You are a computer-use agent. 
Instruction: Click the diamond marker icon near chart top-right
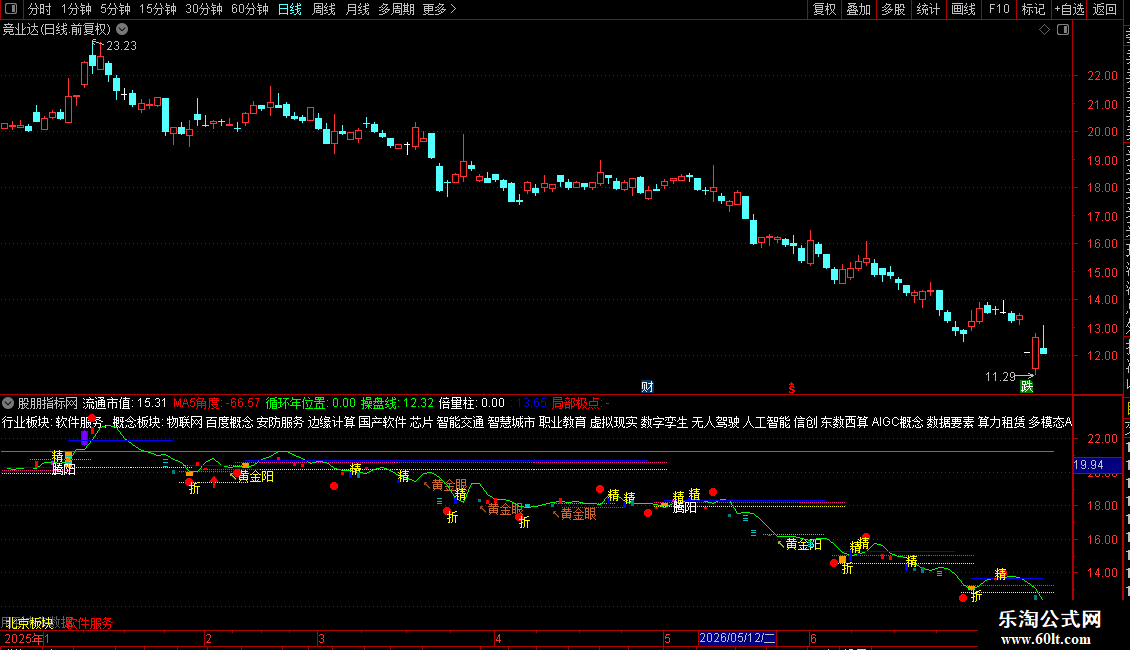pos(1044,30)
